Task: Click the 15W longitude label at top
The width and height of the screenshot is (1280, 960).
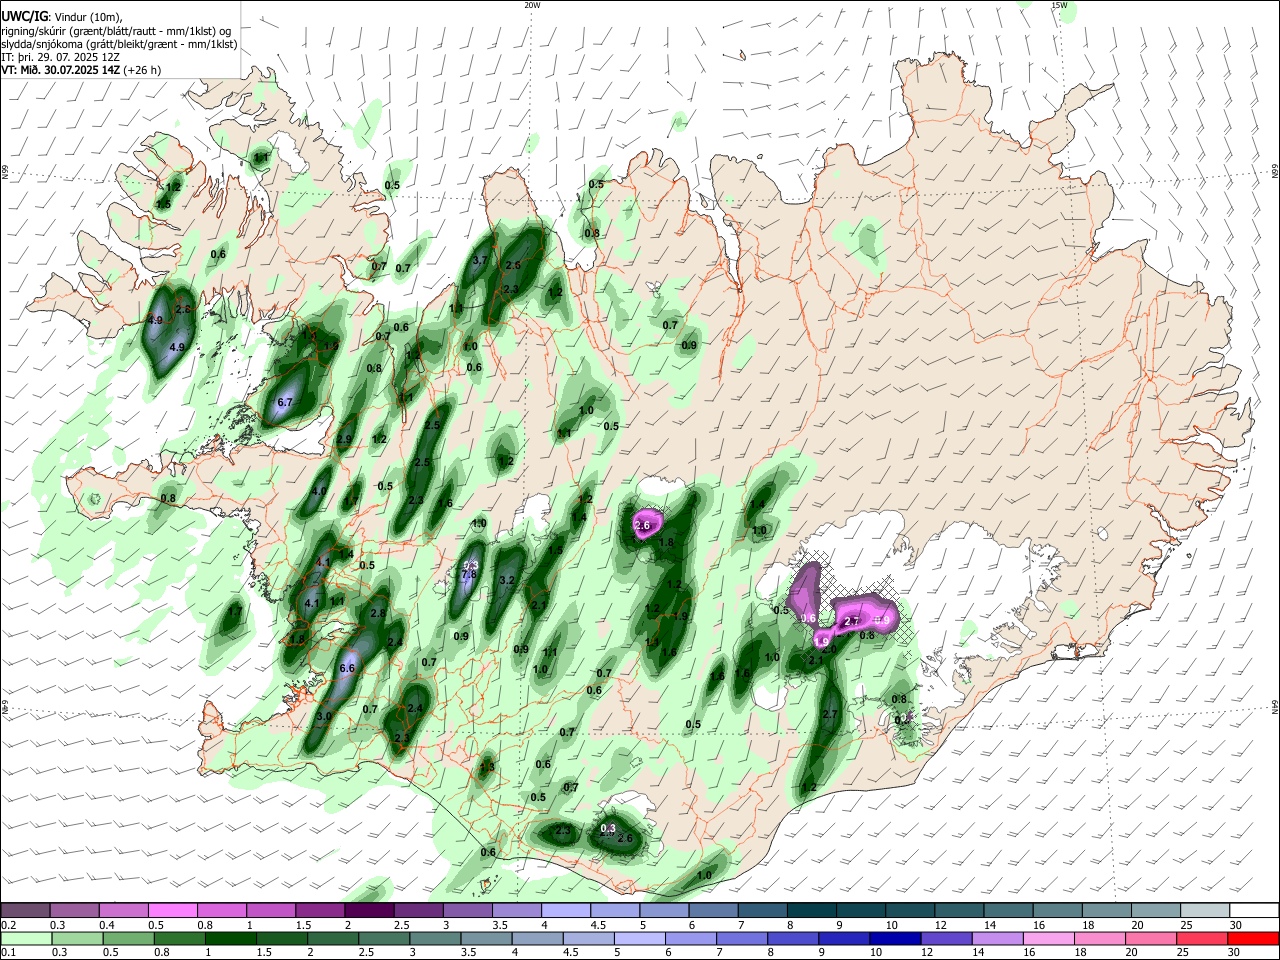Action: pyautogui.click(x=1059, y=5)
